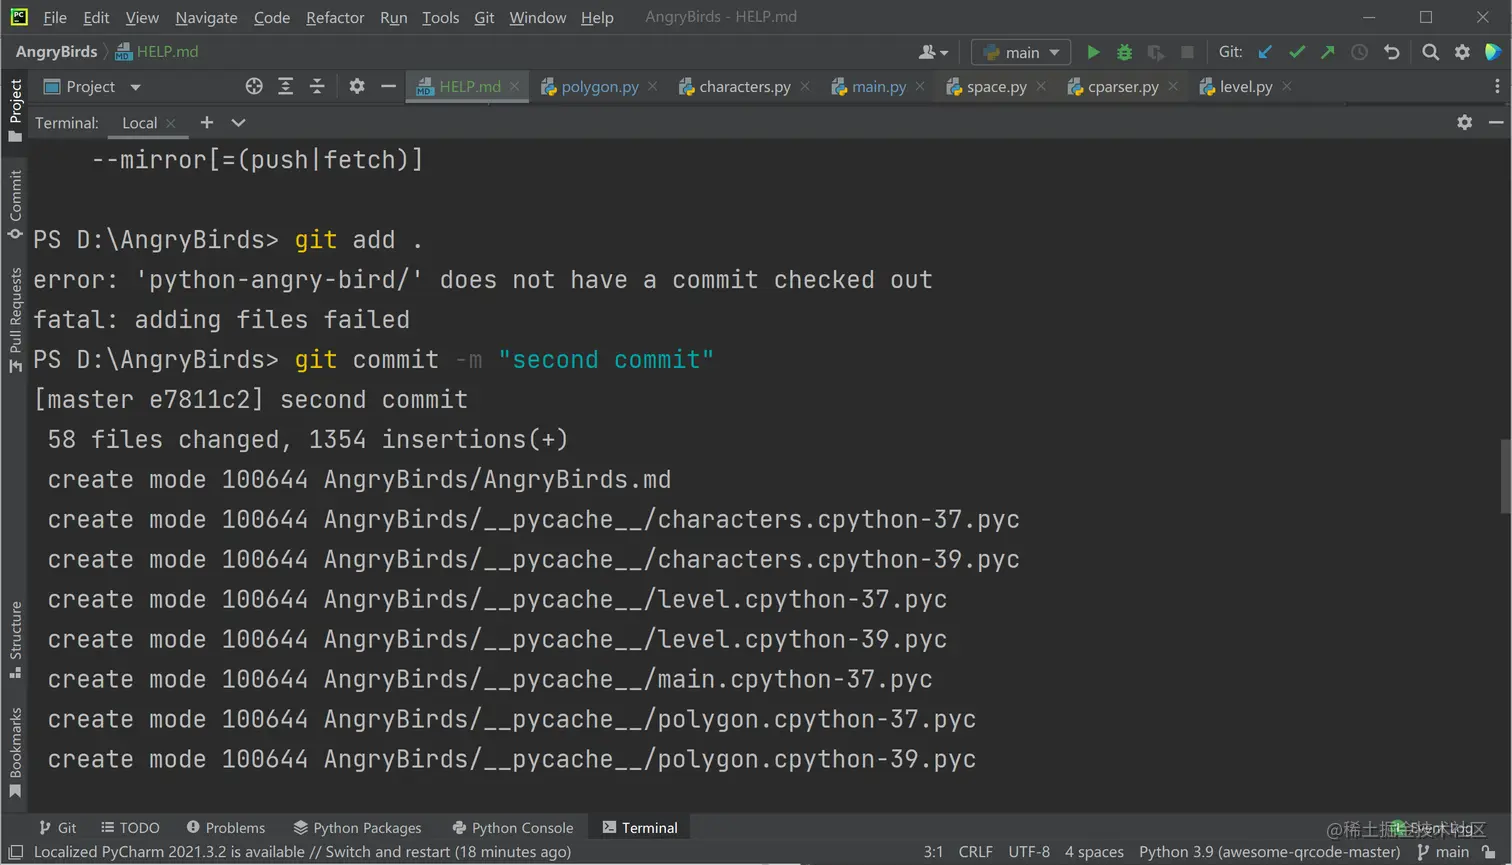Screen dimensions: 1512x865
Task: Switch to HELP.md editor tab
Action: click(469, 87)
